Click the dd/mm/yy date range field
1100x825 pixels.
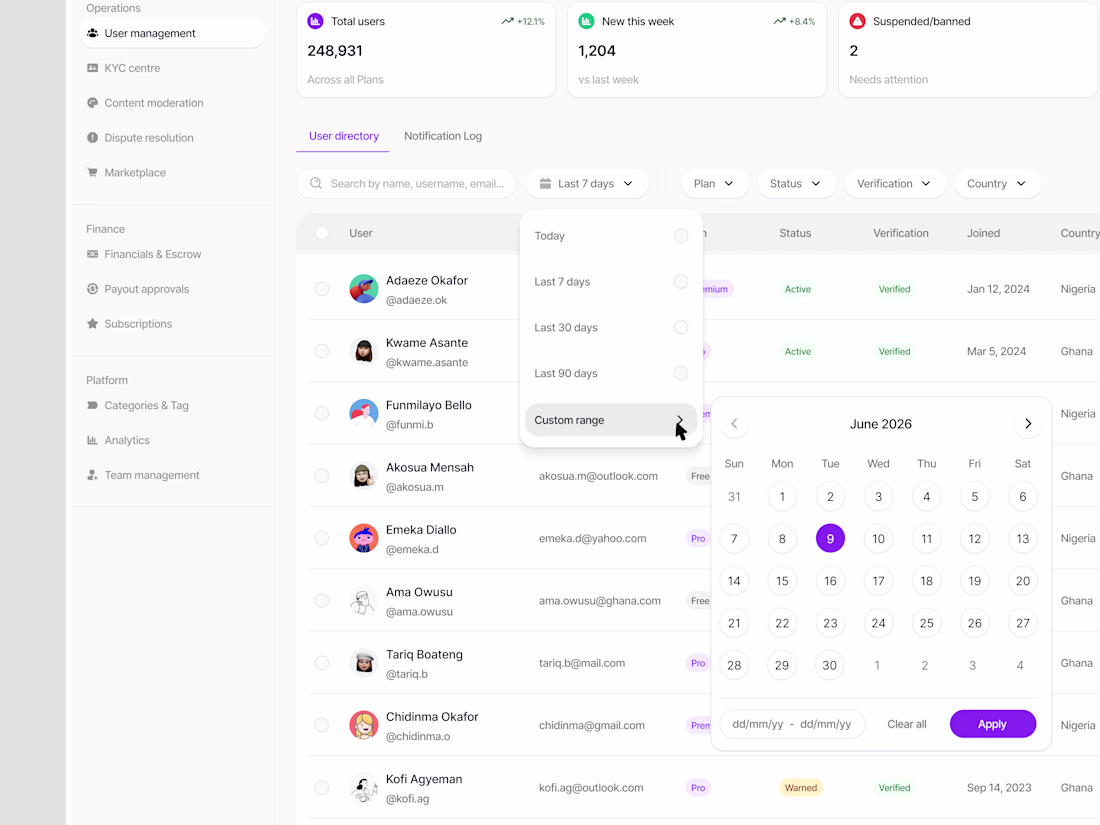[x=792, y=724]
